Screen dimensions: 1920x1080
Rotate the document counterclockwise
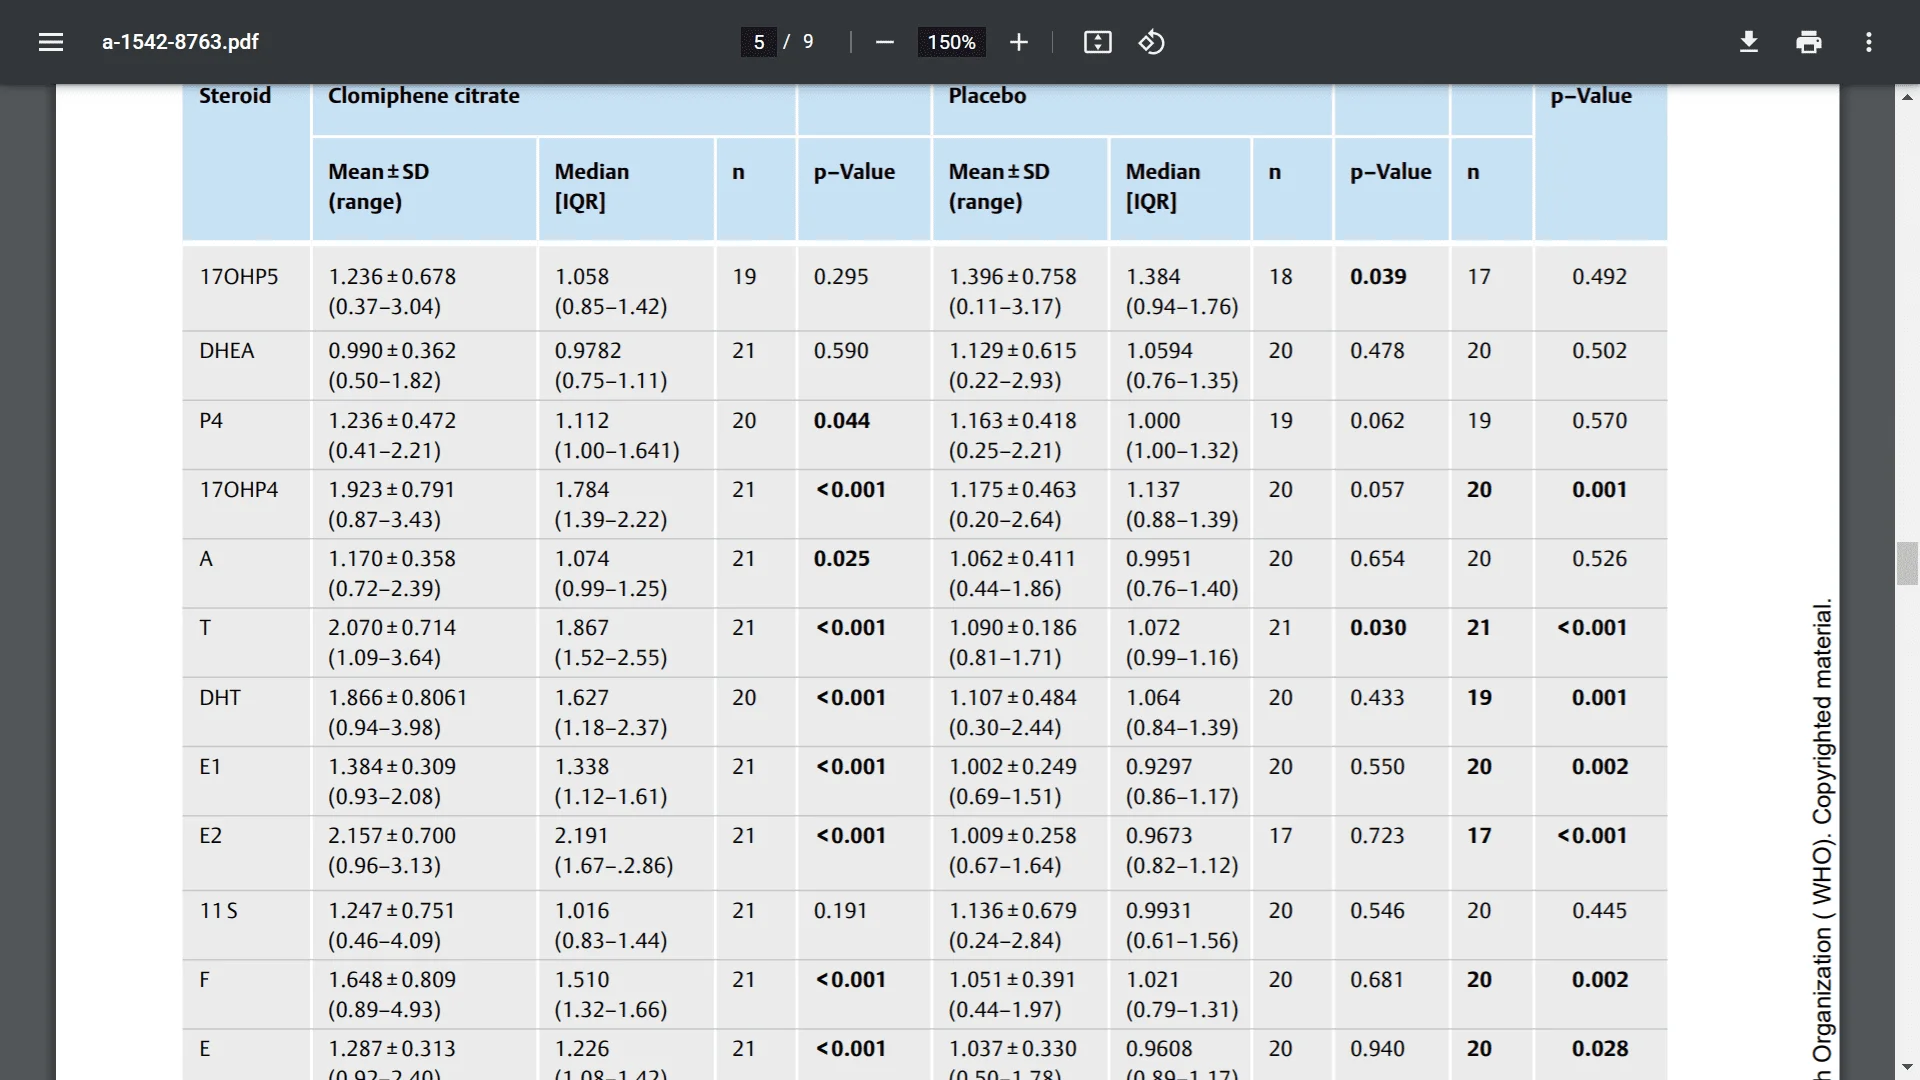(x=1151, y=42)
